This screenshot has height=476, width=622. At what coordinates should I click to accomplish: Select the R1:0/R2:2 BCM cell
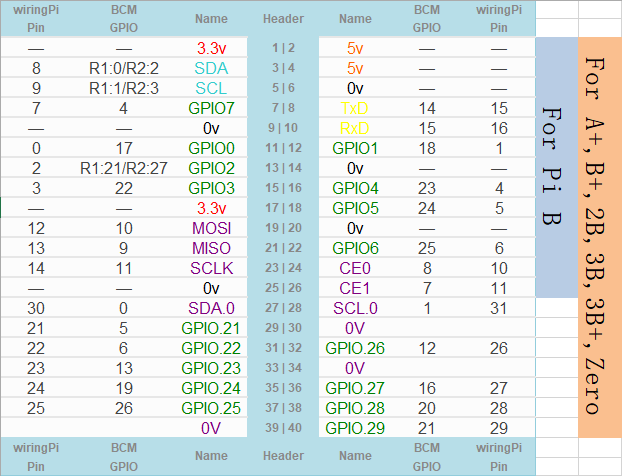124,68
